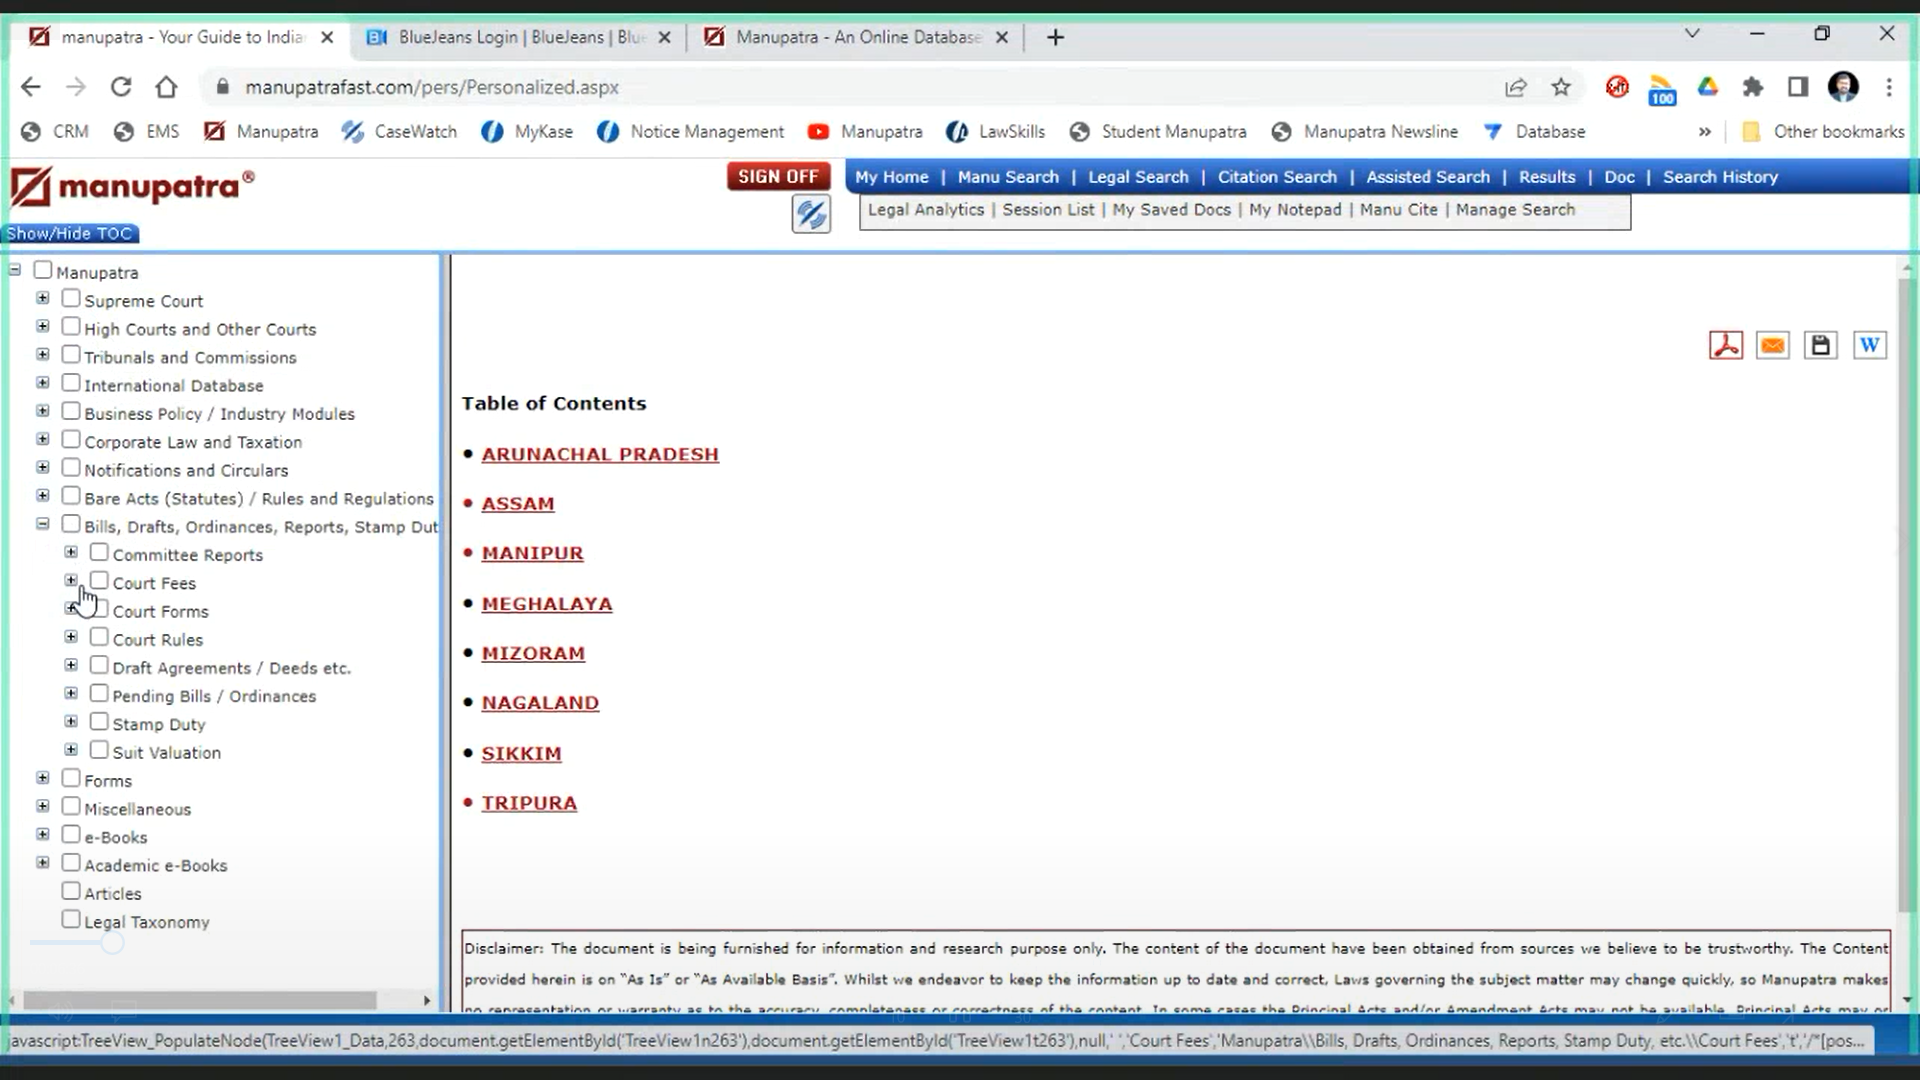Check the Legal Taxonomy checkbox
The height and width of the screenshot is (1080, 1920).
pos(71,918)
